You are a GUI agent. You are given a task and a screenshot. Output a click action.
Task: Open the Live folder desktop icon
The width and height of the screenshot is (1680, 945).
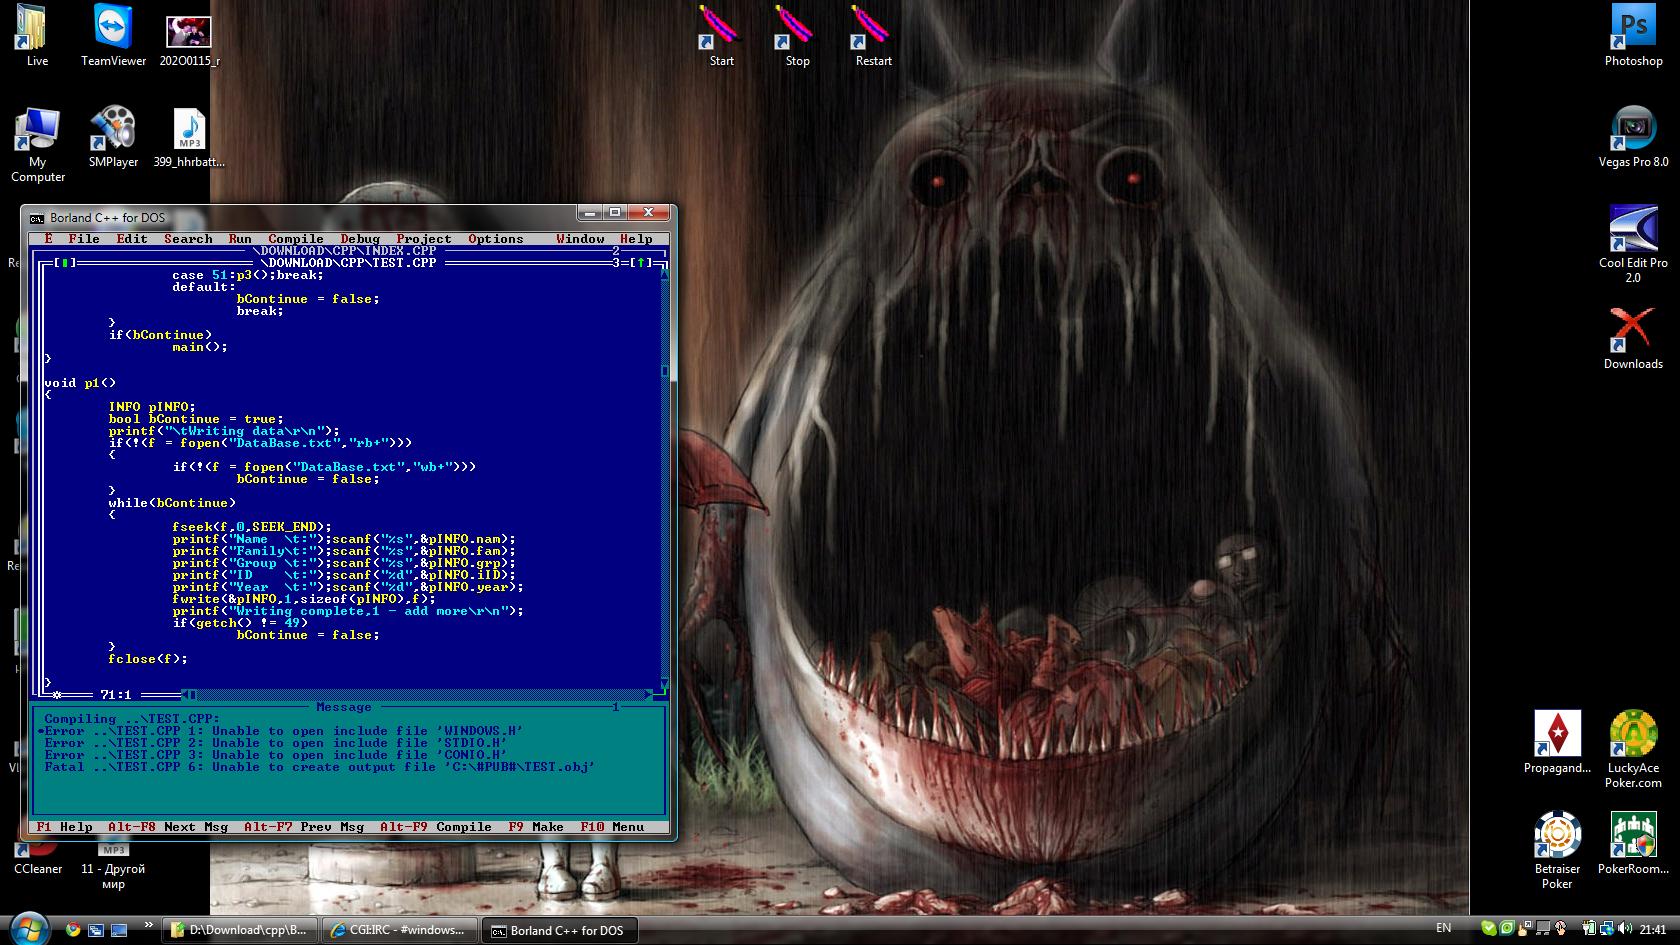click(x=37, y=36)
